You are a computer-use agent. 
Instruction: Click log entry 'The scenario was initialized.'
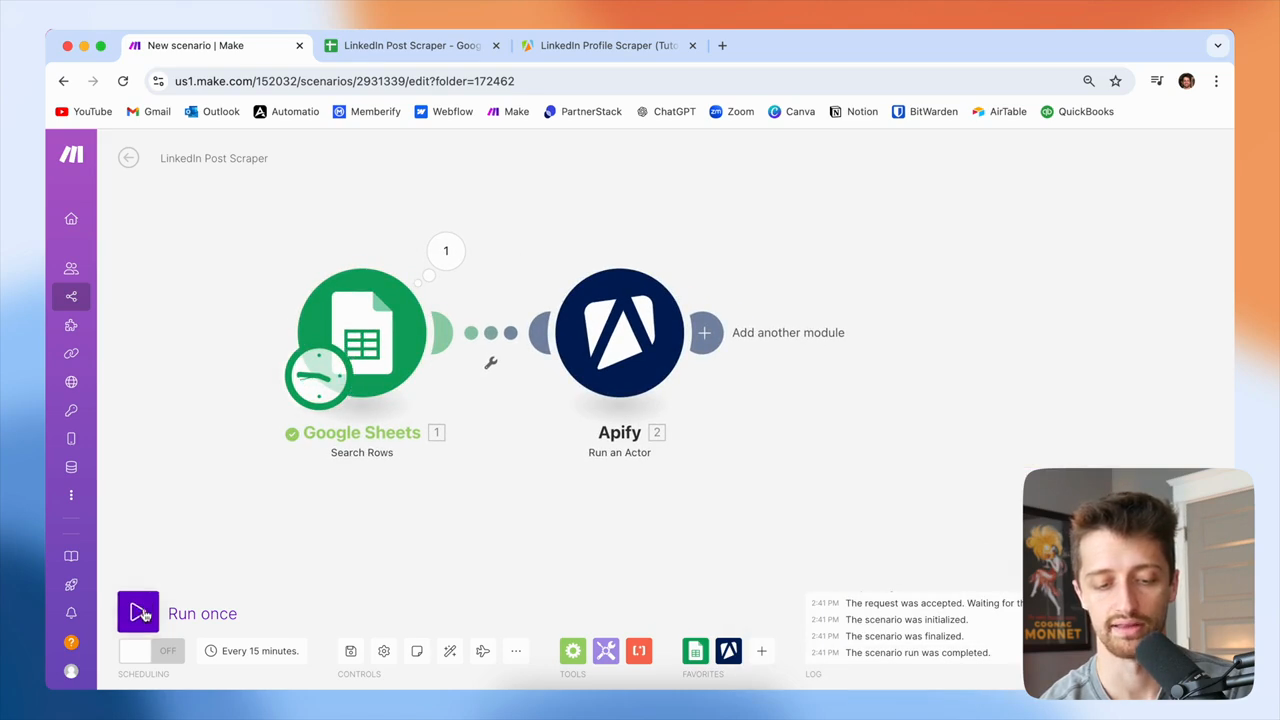tap(906, 620)
